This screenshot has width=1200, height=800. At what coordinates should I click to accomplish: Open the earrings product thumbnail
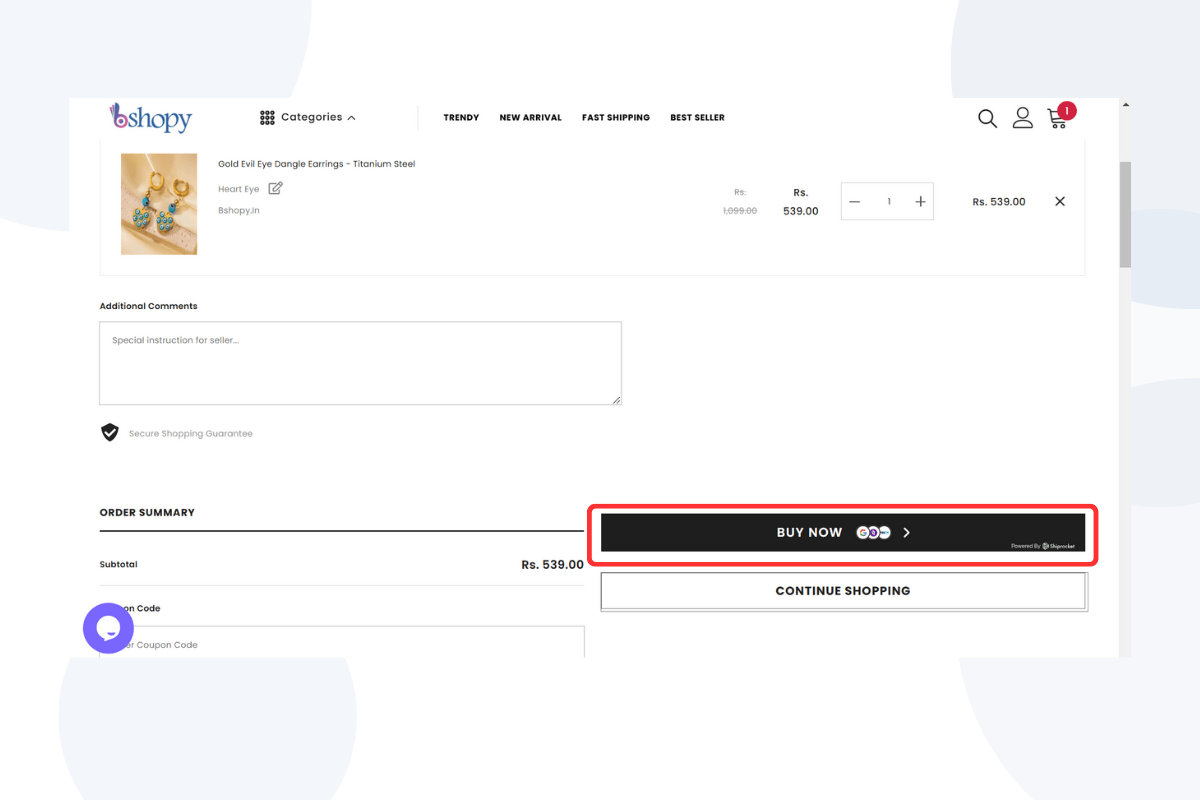pos(159,204)
